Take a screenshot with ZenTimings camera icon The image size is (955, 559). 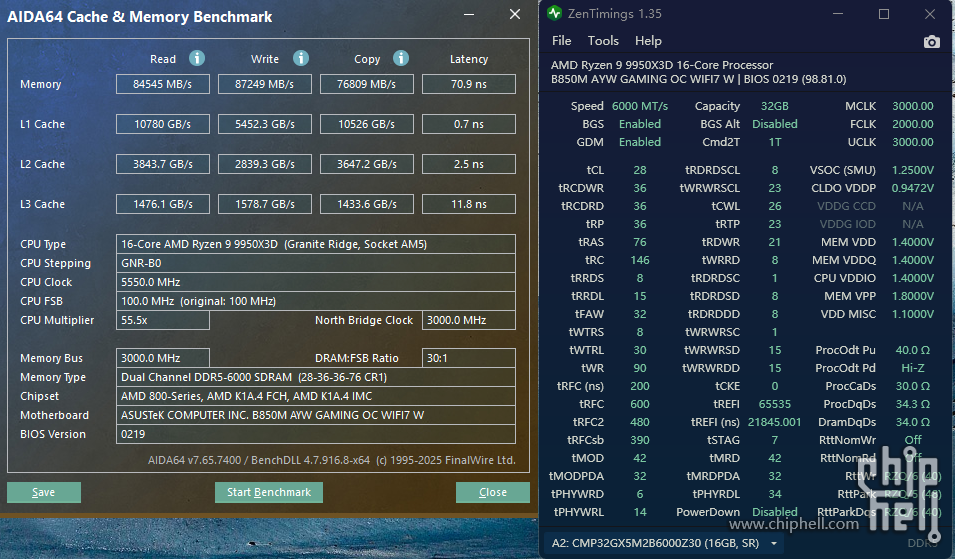[x=932, y=41]
